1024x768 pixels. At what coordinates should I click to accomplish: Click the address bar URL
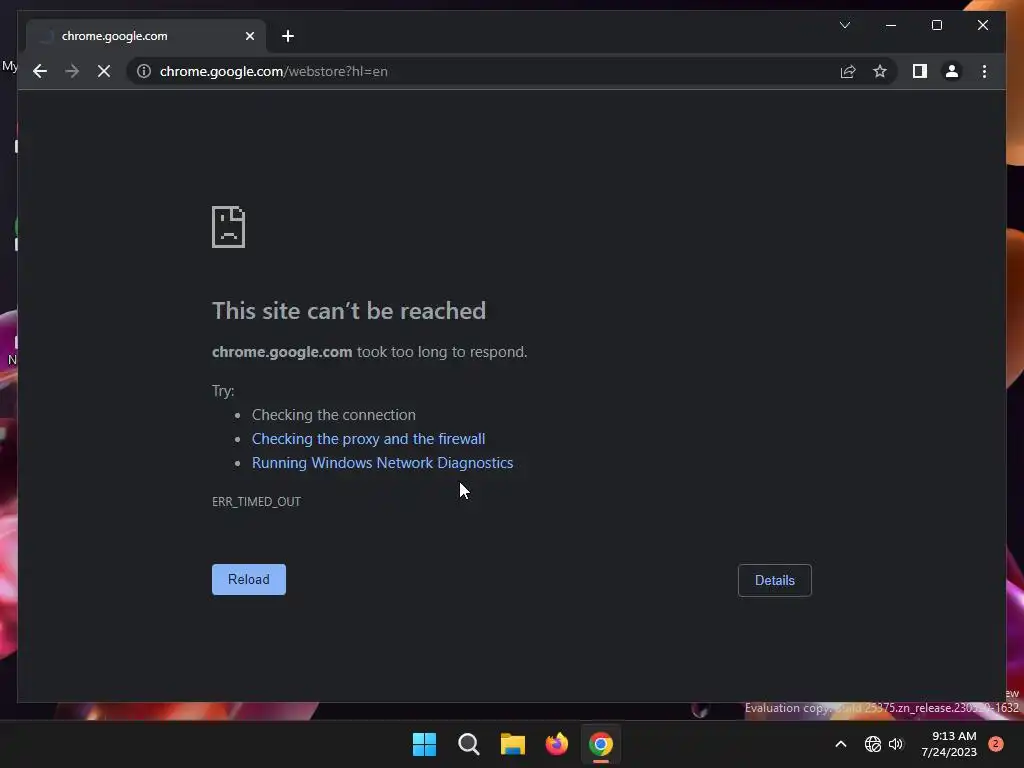click(274, 71)
